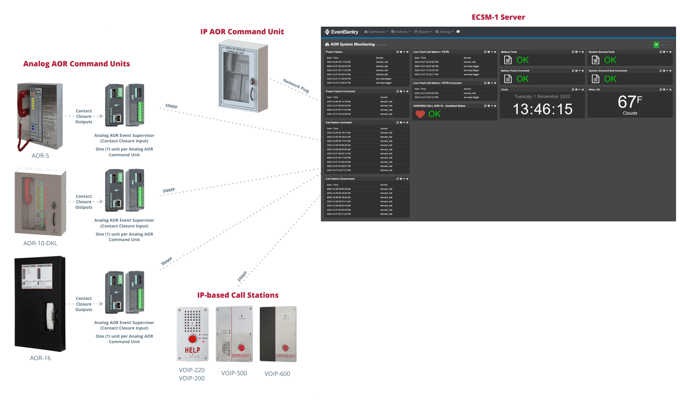Screen dimensions: 680x404
Task: Click the OK heartbeat status text
Action: 435,114
